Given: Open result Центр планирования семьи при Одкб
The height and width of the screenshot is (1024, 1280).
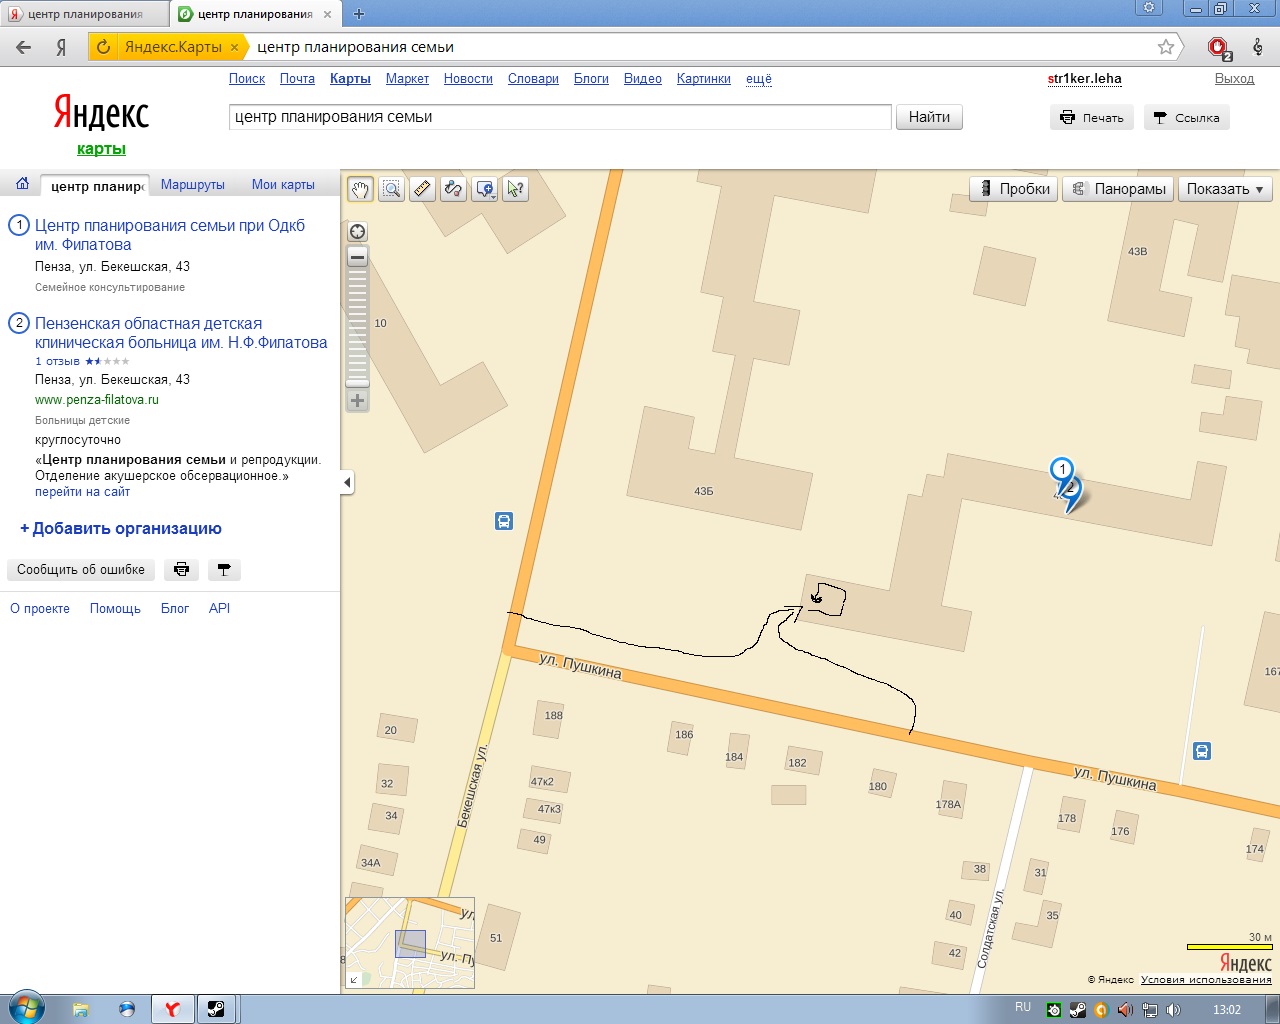Looking at the screenshot, I should 170,235.
